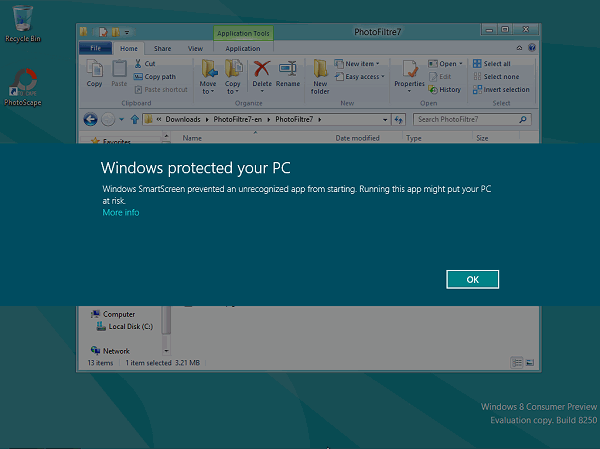Image resolution: width=600 pixels, height=449 pixels.
Task: Click the ribbon minimize caret icon
Action: click(x=519, y=48)
